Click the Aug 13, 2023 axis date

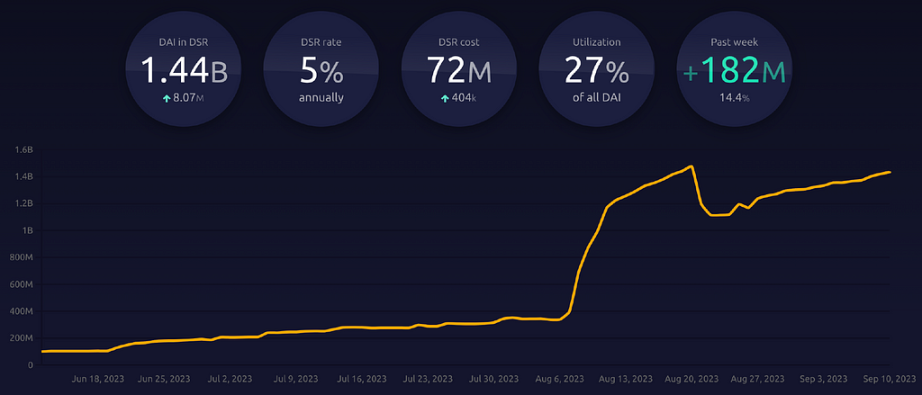[x=627, y=379]
